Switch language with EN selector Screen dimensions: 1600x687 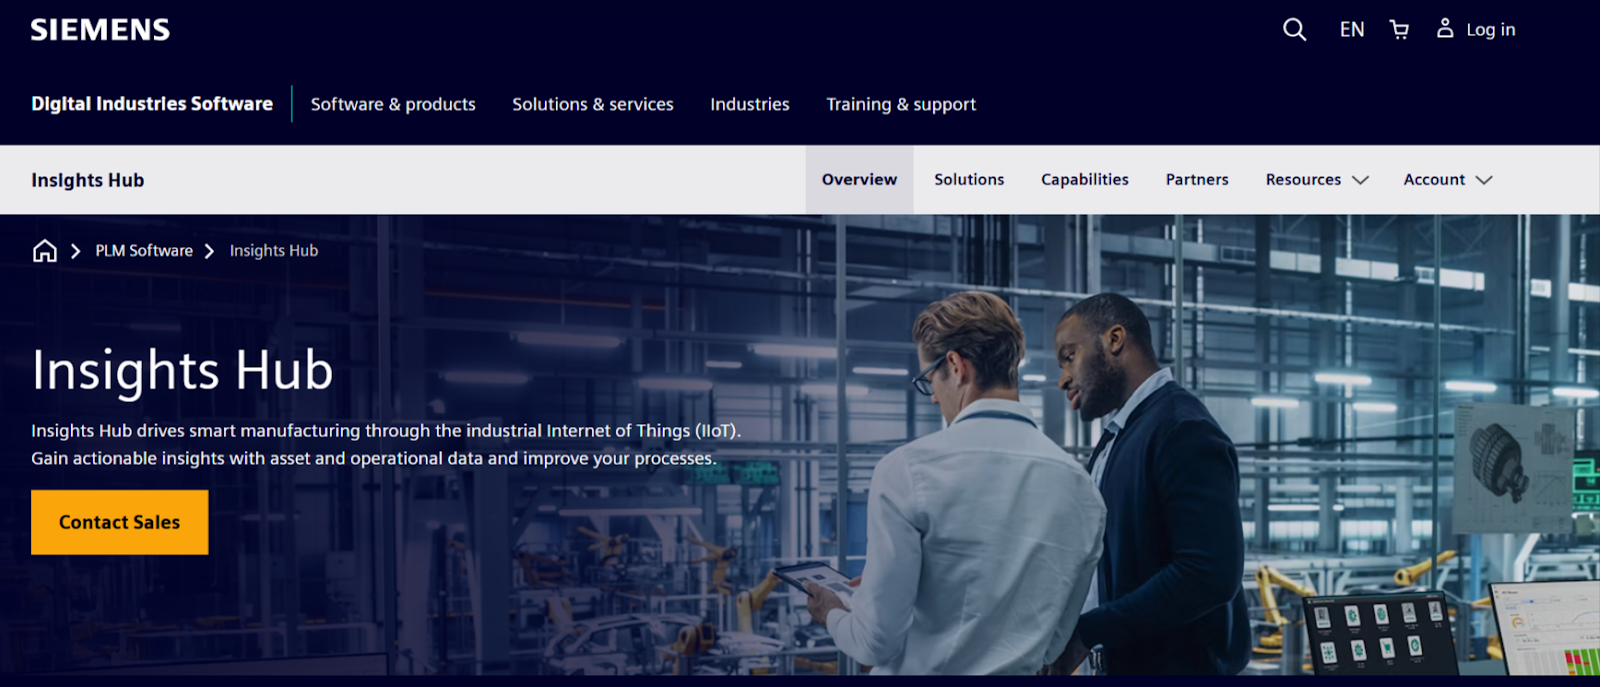(1352, 30)
